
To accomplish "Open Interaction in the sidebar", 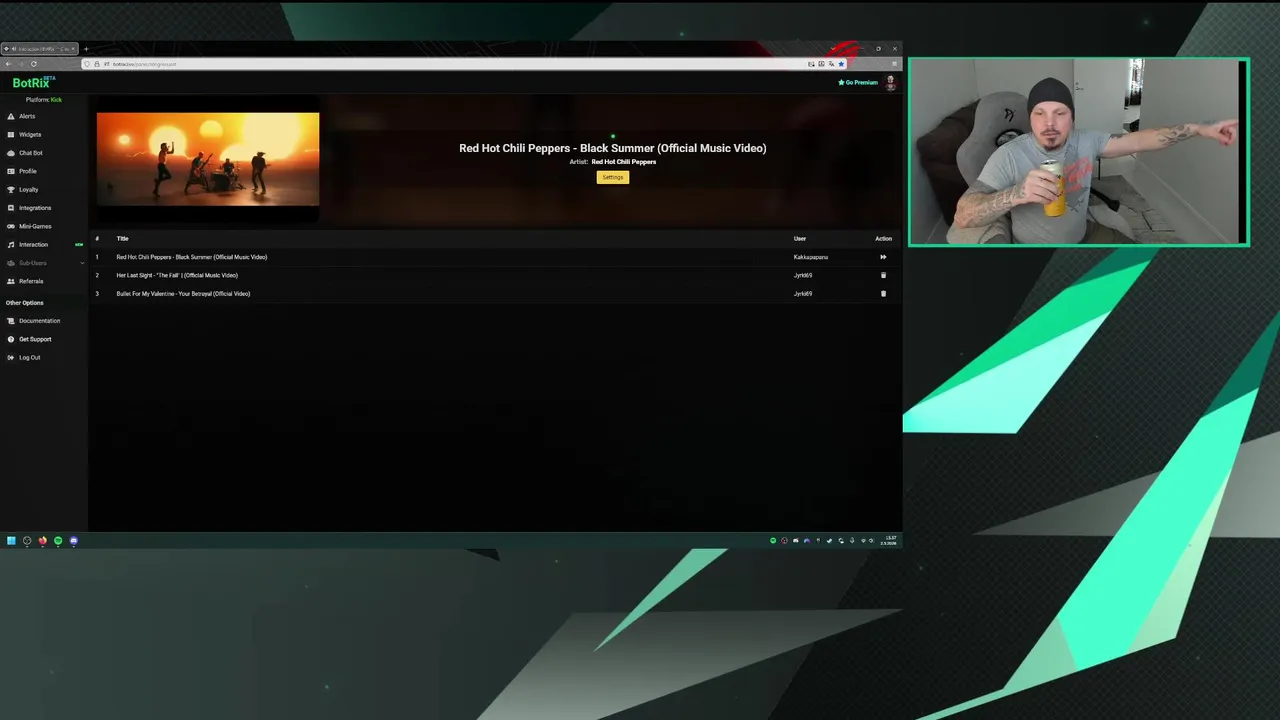I will point(28,244).
